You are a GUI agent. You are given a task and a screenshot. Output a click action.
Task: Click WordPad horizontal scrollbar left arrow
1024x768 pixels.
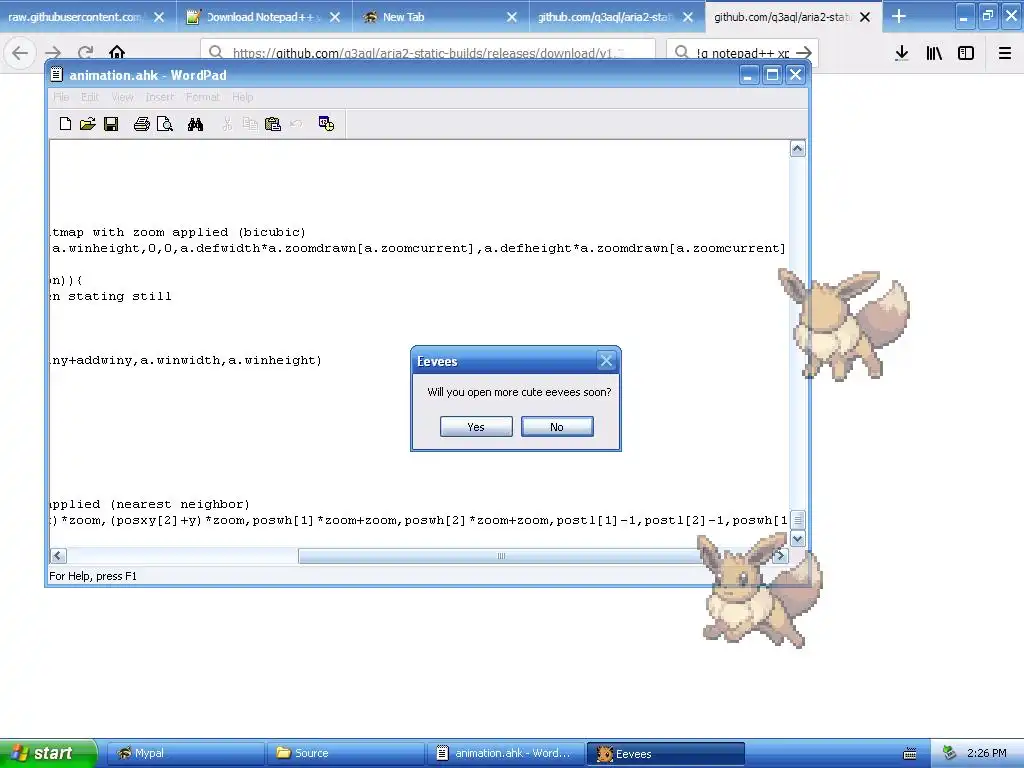58,556
